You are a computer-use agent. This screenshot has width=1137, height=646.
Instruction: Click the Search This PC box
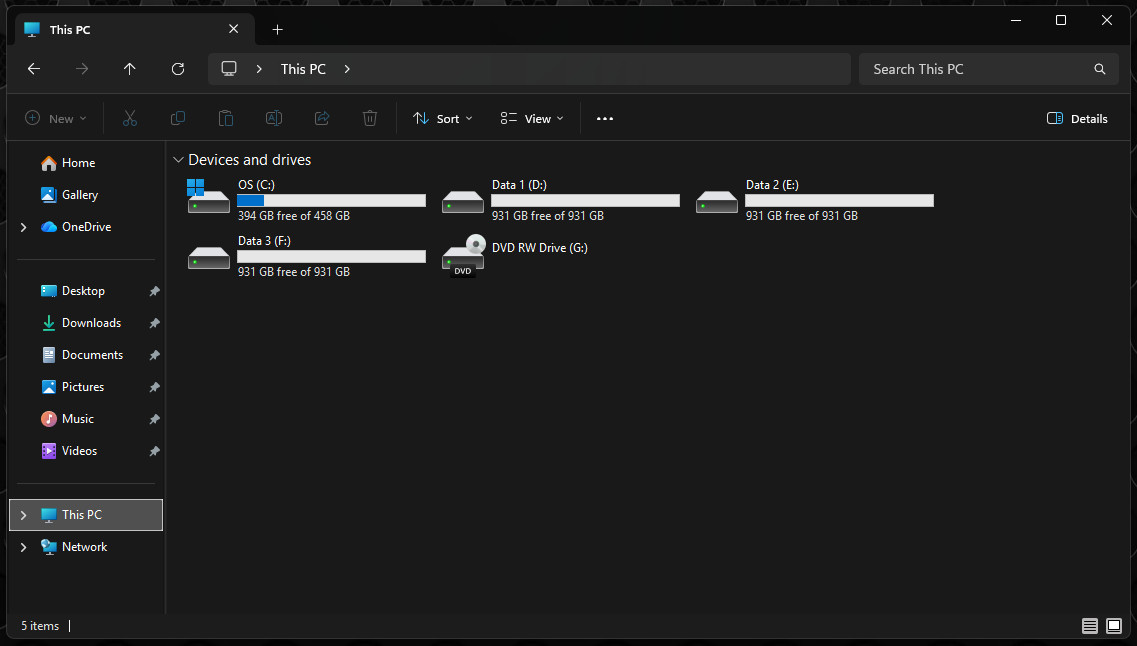(988, 69)
